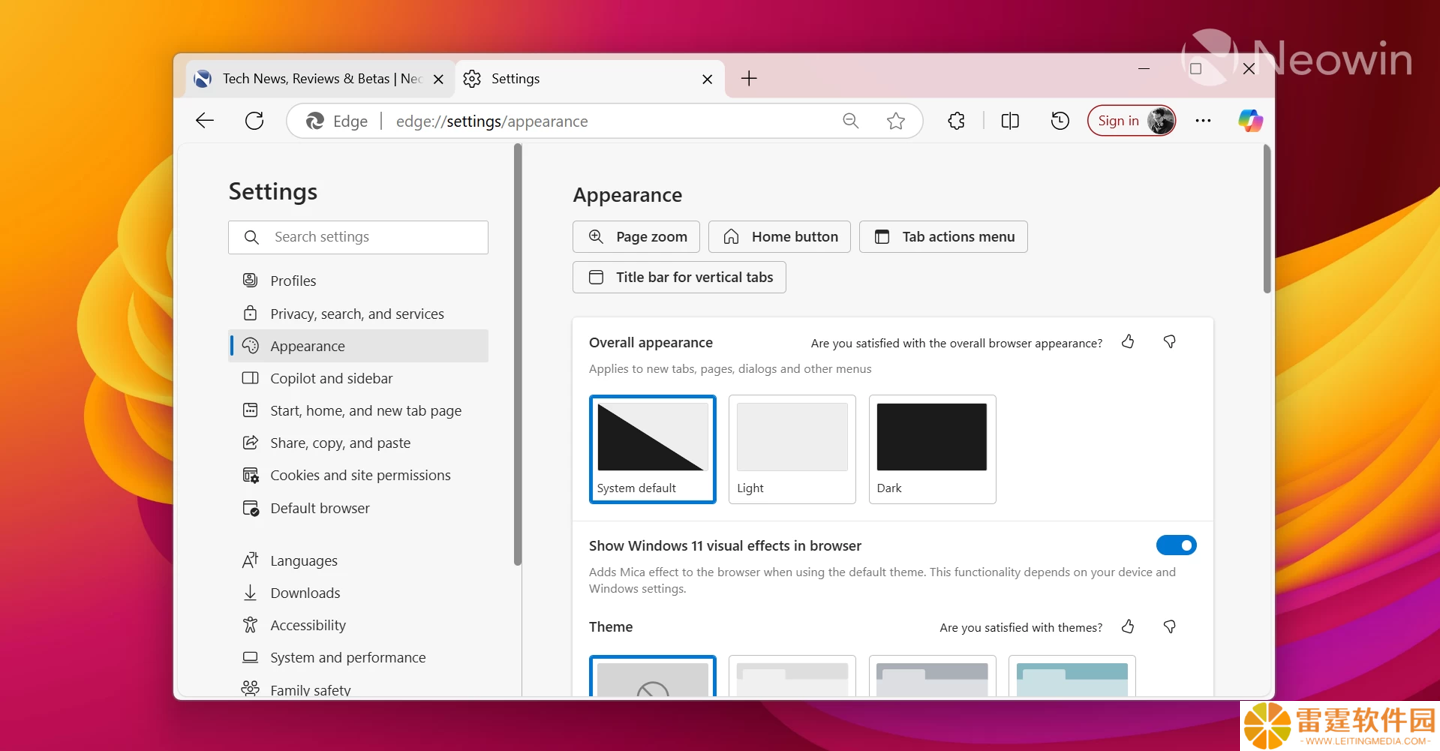Open Split screen icon in toolbar

(1010, 121)
